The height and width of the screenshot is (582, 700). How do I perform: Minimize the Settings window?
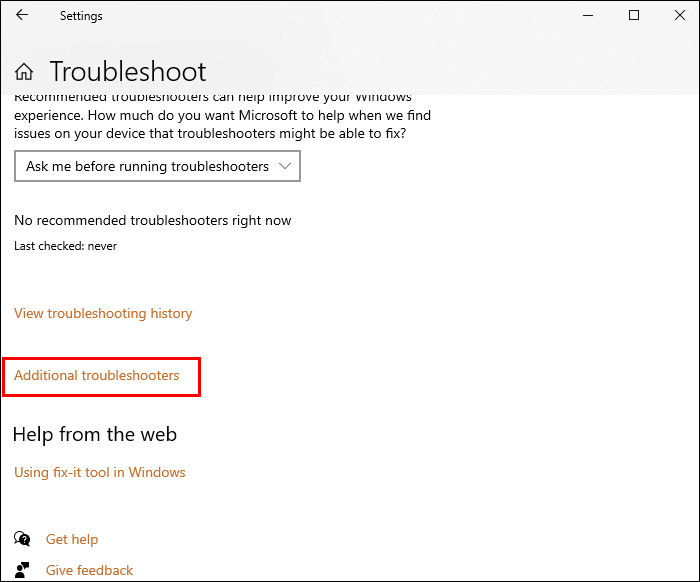587,16
